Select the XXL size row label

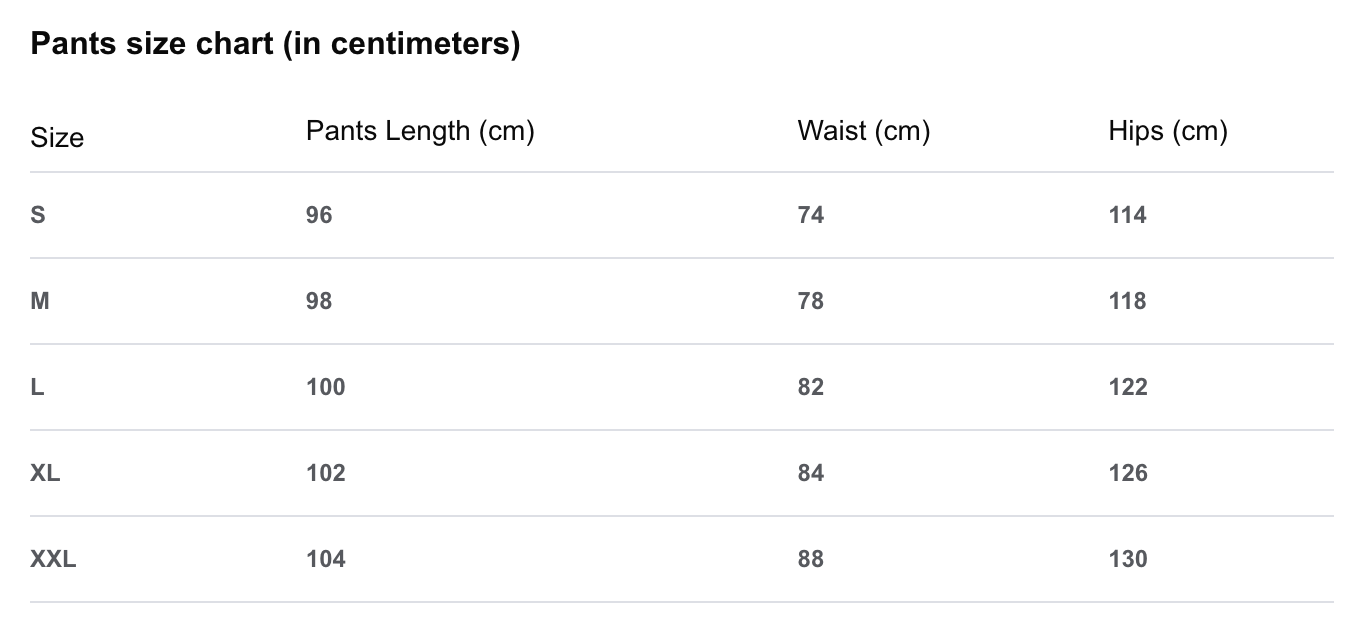(x=53, y=559)
